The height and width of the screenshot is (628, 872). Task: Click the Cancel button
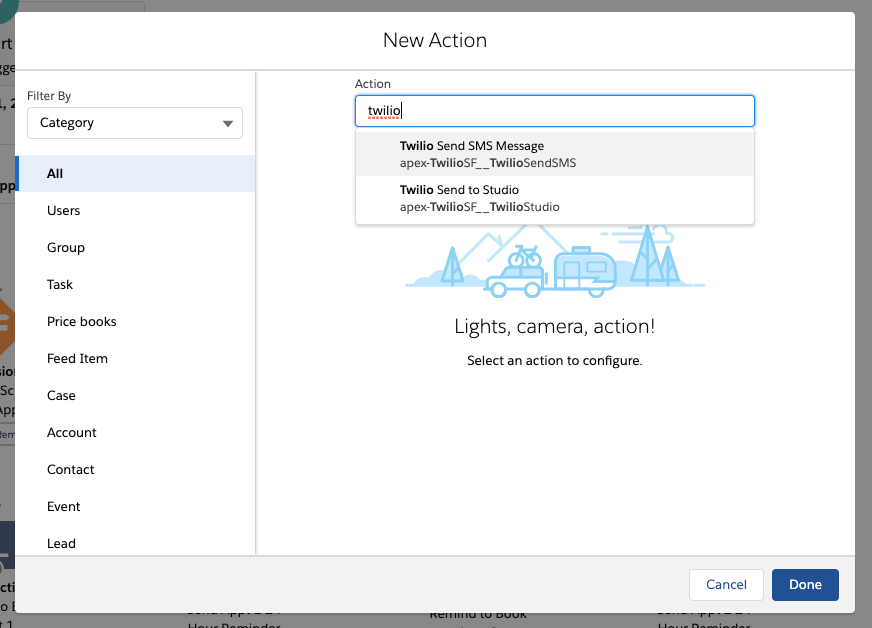pos(726,585)
